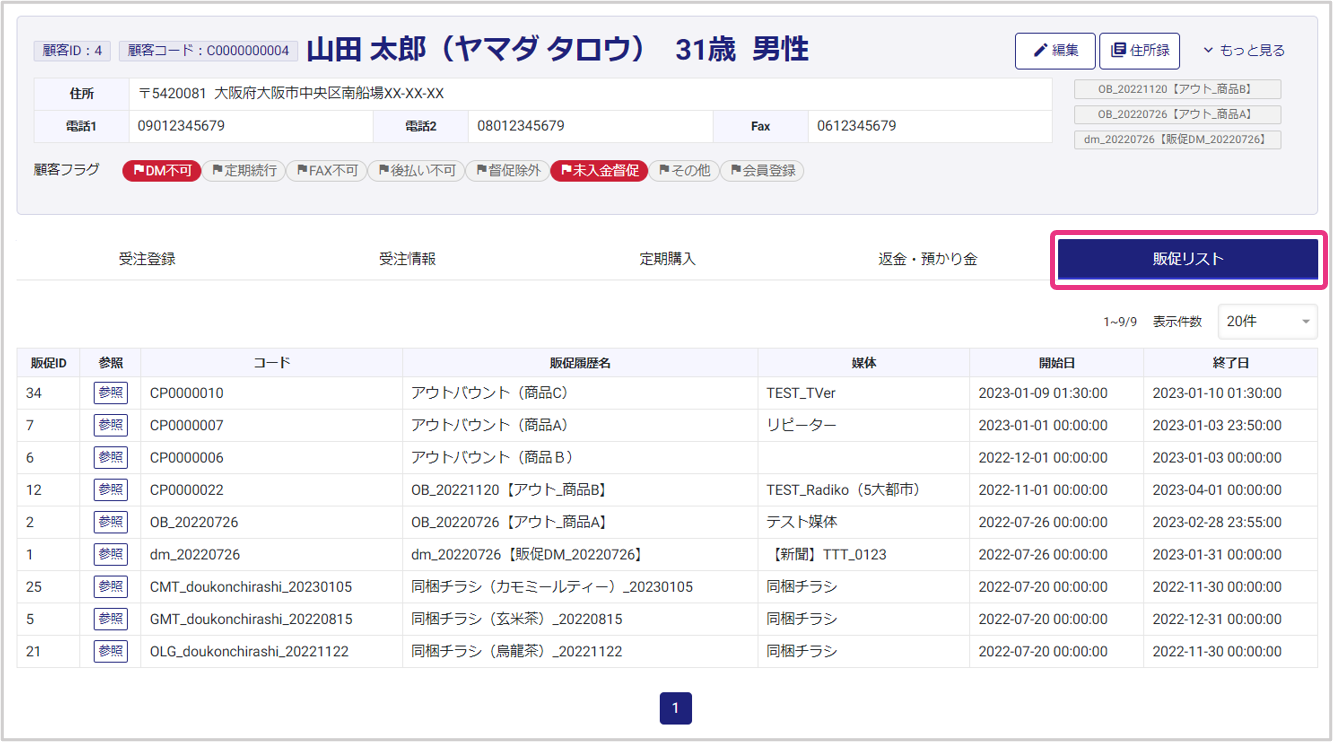Sort by the 開始日 column header
The image size is (1333, 742).
tap(1056, 363)
